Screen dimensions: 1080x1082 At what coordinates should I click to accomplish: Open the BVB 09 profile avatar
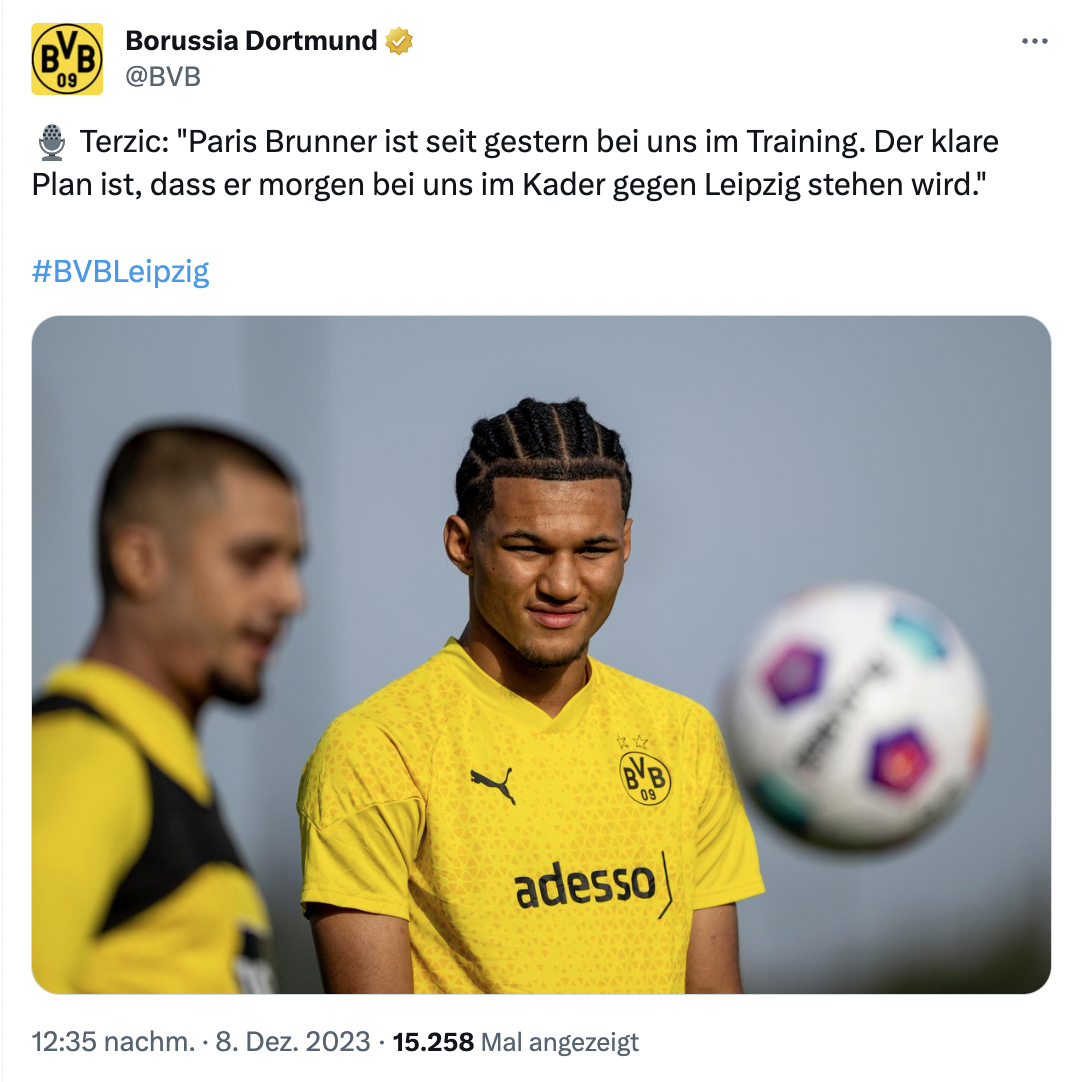(67, 59)
